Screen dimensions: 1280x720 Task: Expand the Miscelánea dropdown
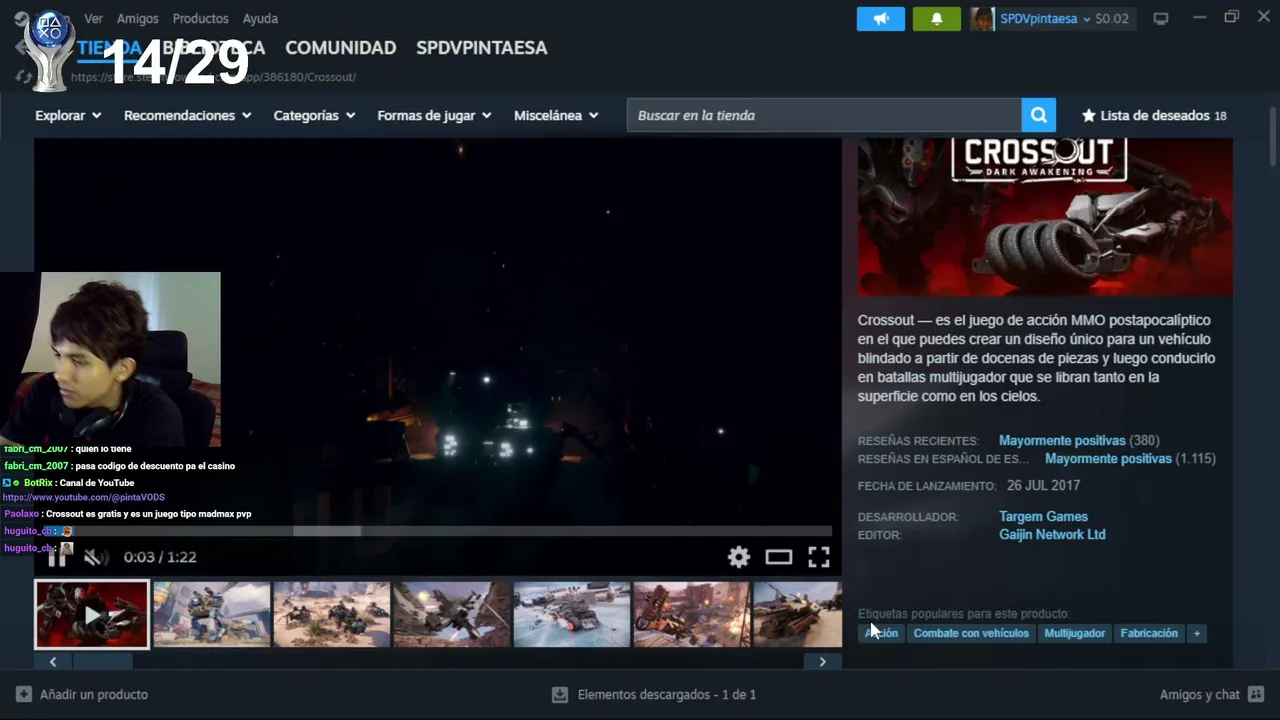(556, 115)
